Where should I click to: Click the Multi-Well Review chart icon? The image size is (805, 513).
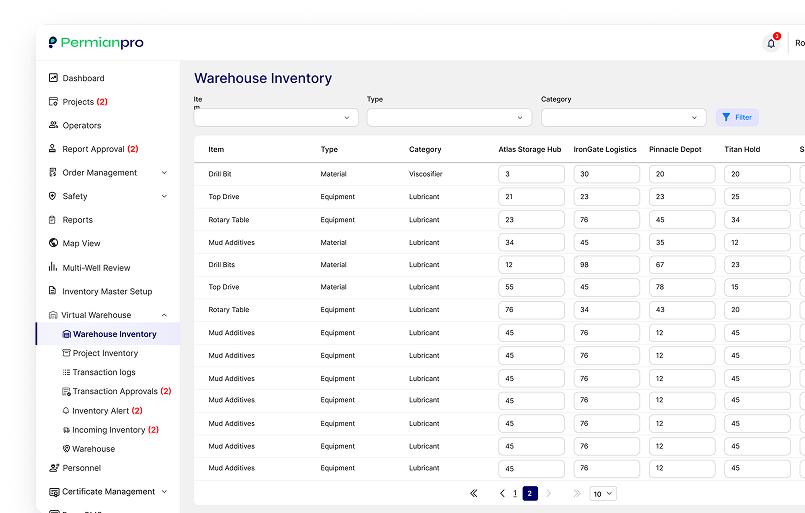(53, 267)
